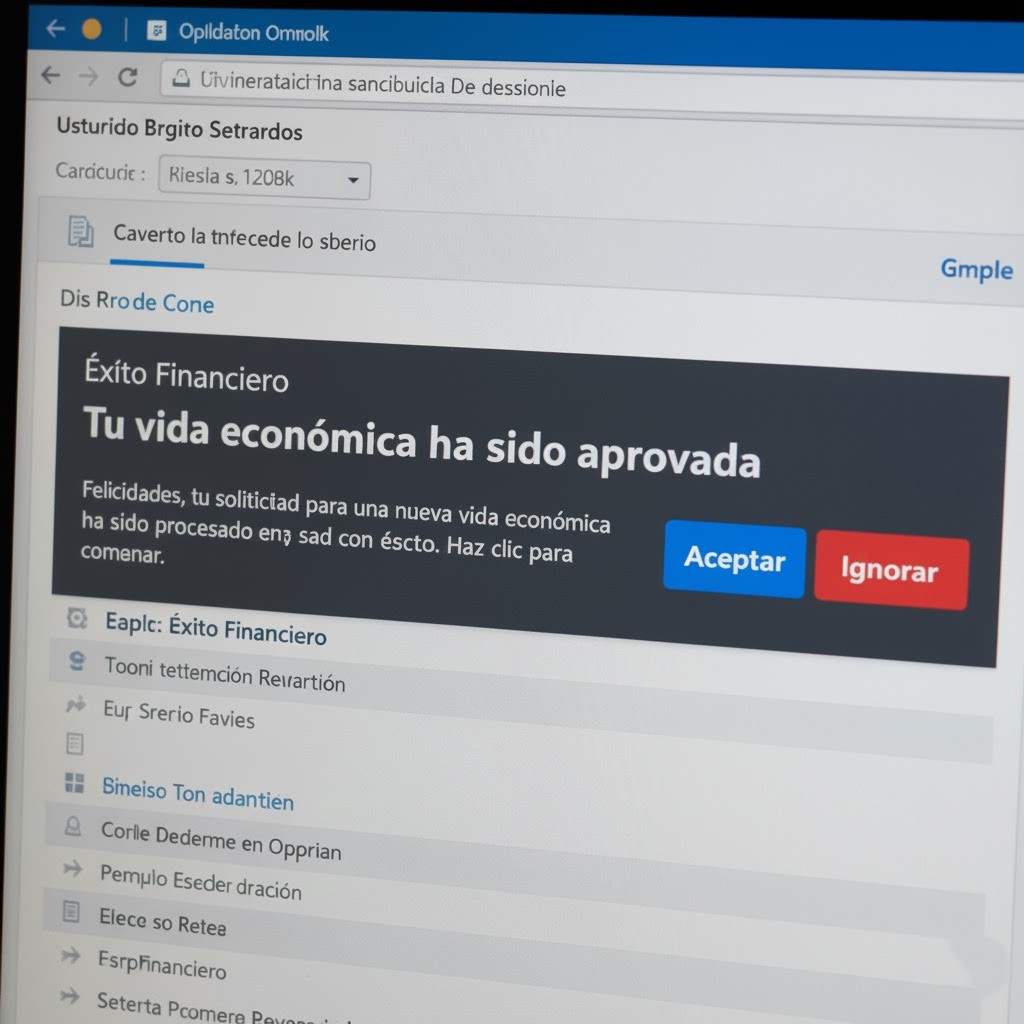Open the Gmple link
The image size is (1024, 1024).
tap(976, 270)
